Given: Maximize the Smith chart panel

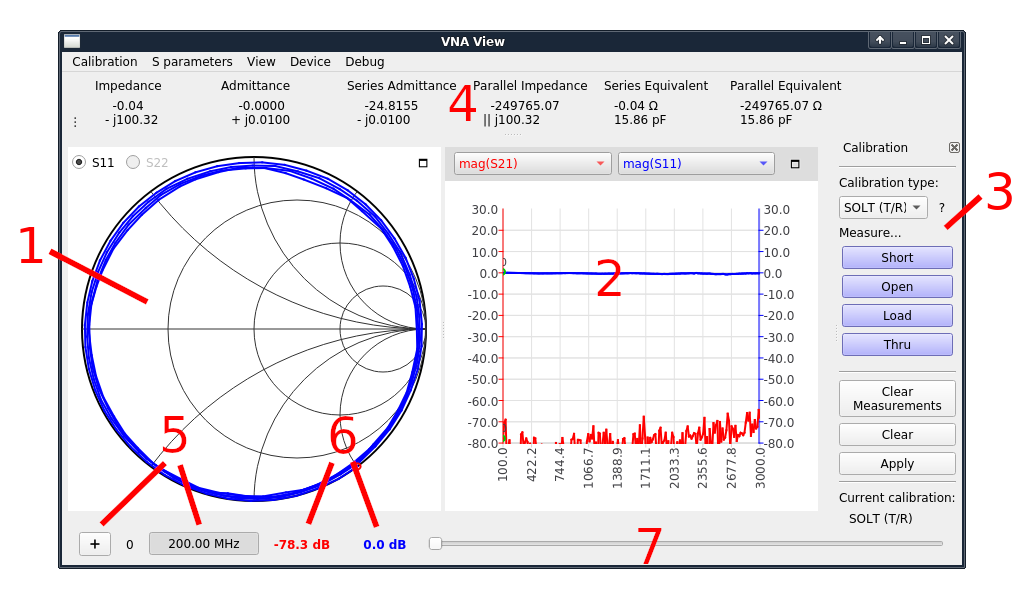Looking at the screenshot, I should click(x=423, y=163).
